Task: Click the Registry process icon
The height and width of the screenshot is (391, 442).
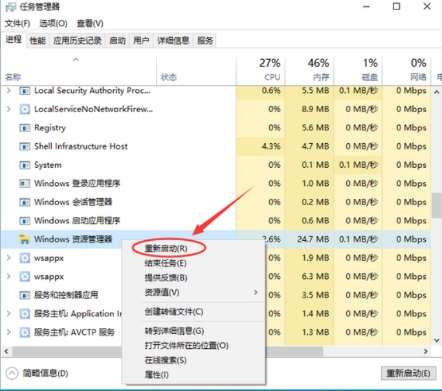Action: pos(24,128)
